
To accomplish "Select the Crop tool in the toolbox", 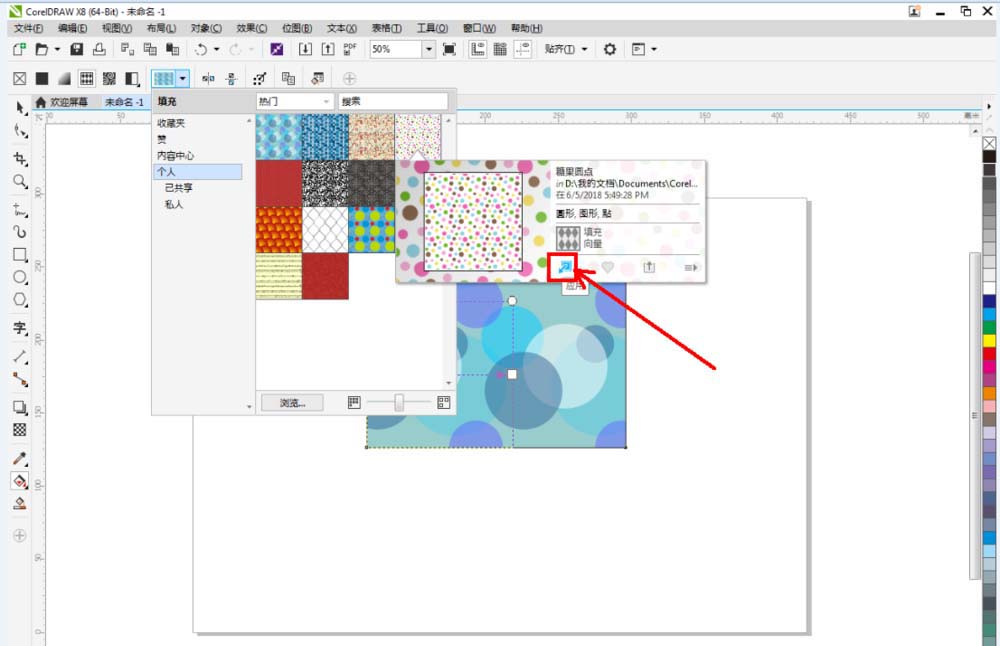I will [19, 159].
